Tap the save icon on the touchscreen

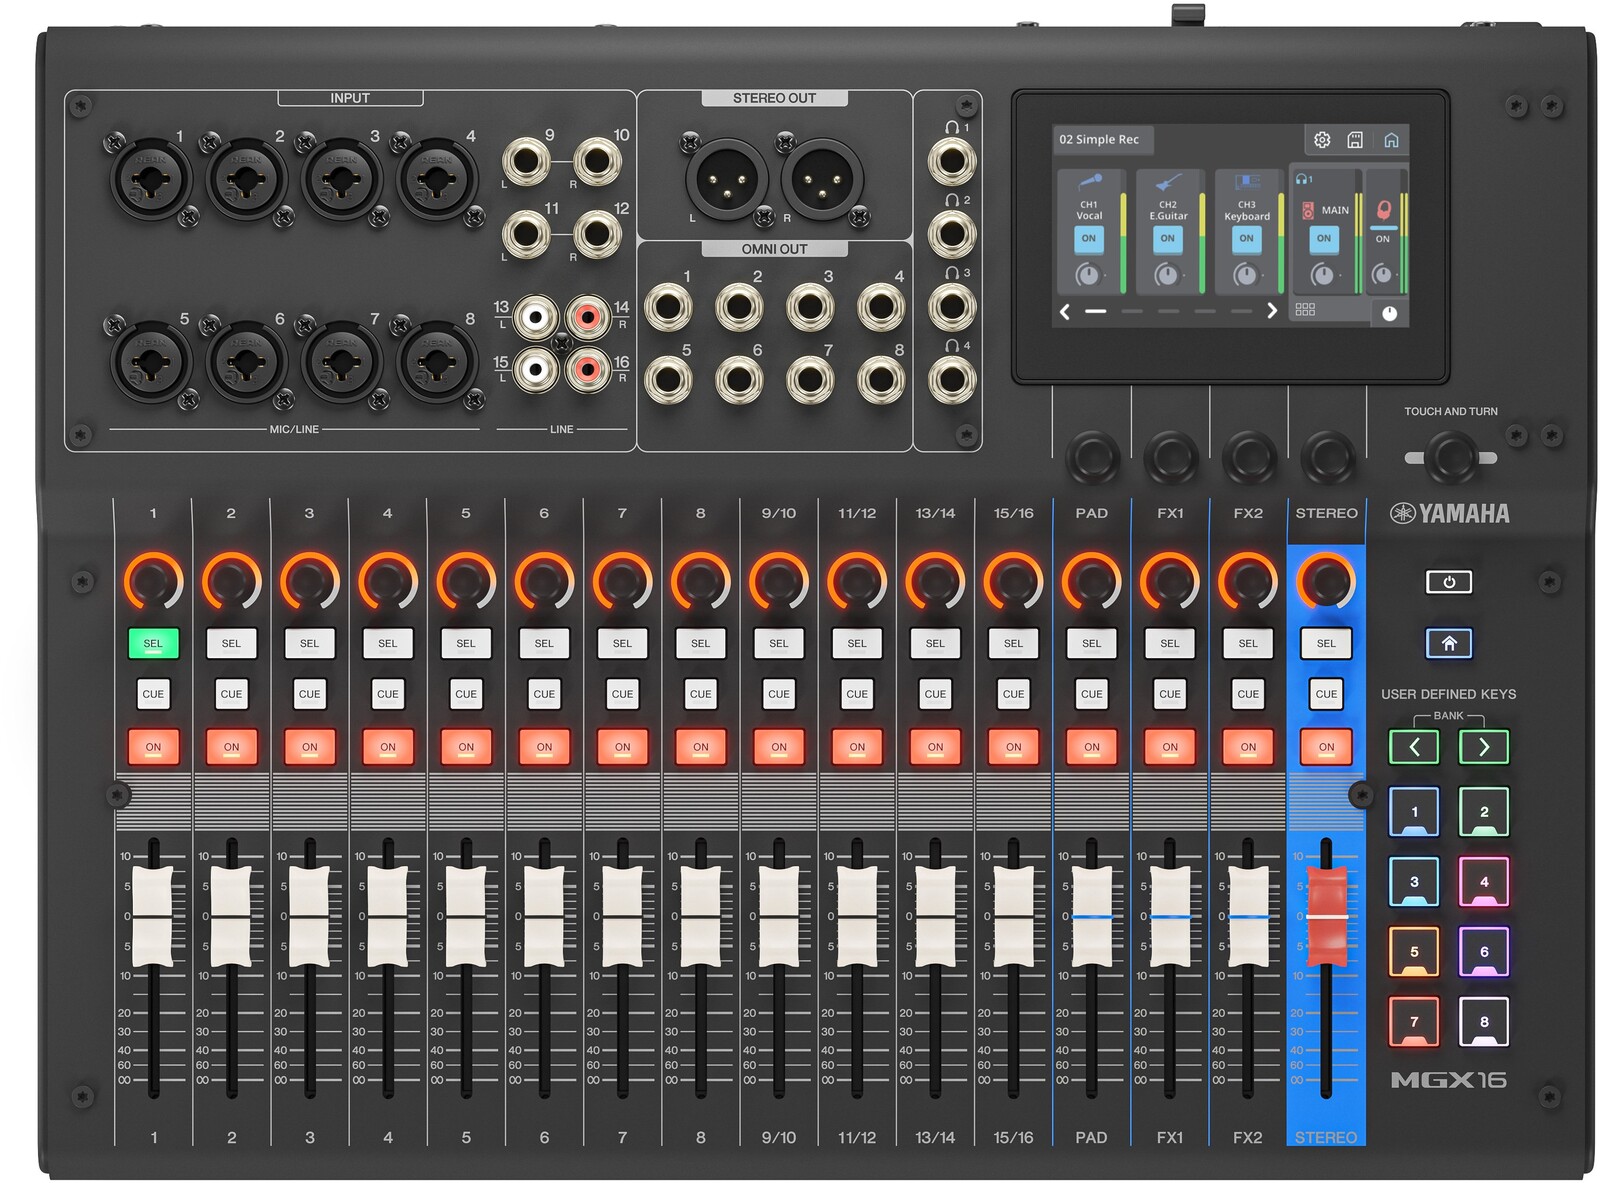point(1354,140)
